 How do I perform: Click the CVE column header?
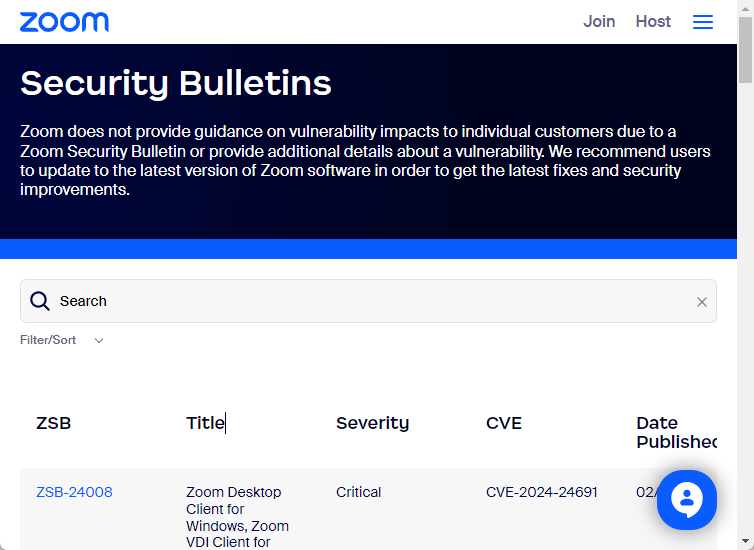(504, 423)
